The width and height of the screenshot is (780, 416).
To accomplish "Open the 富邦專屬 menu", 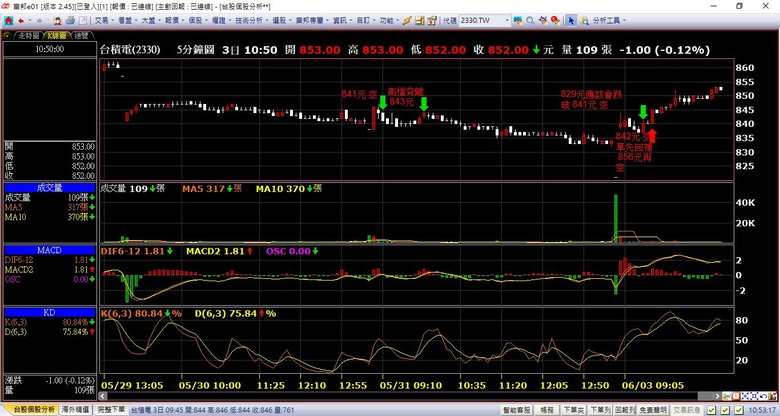I will pyautogui.click(x=312, y=20).
